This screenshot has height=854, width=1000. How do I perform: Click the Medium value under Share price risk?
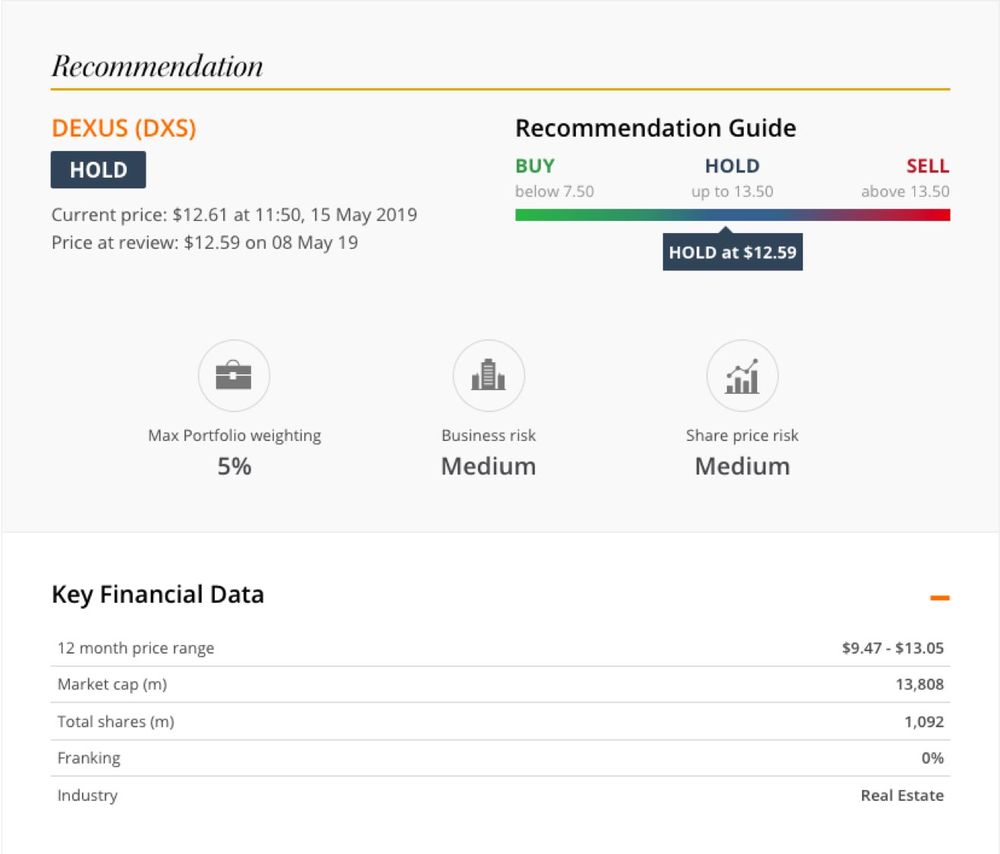pos(742,466)
